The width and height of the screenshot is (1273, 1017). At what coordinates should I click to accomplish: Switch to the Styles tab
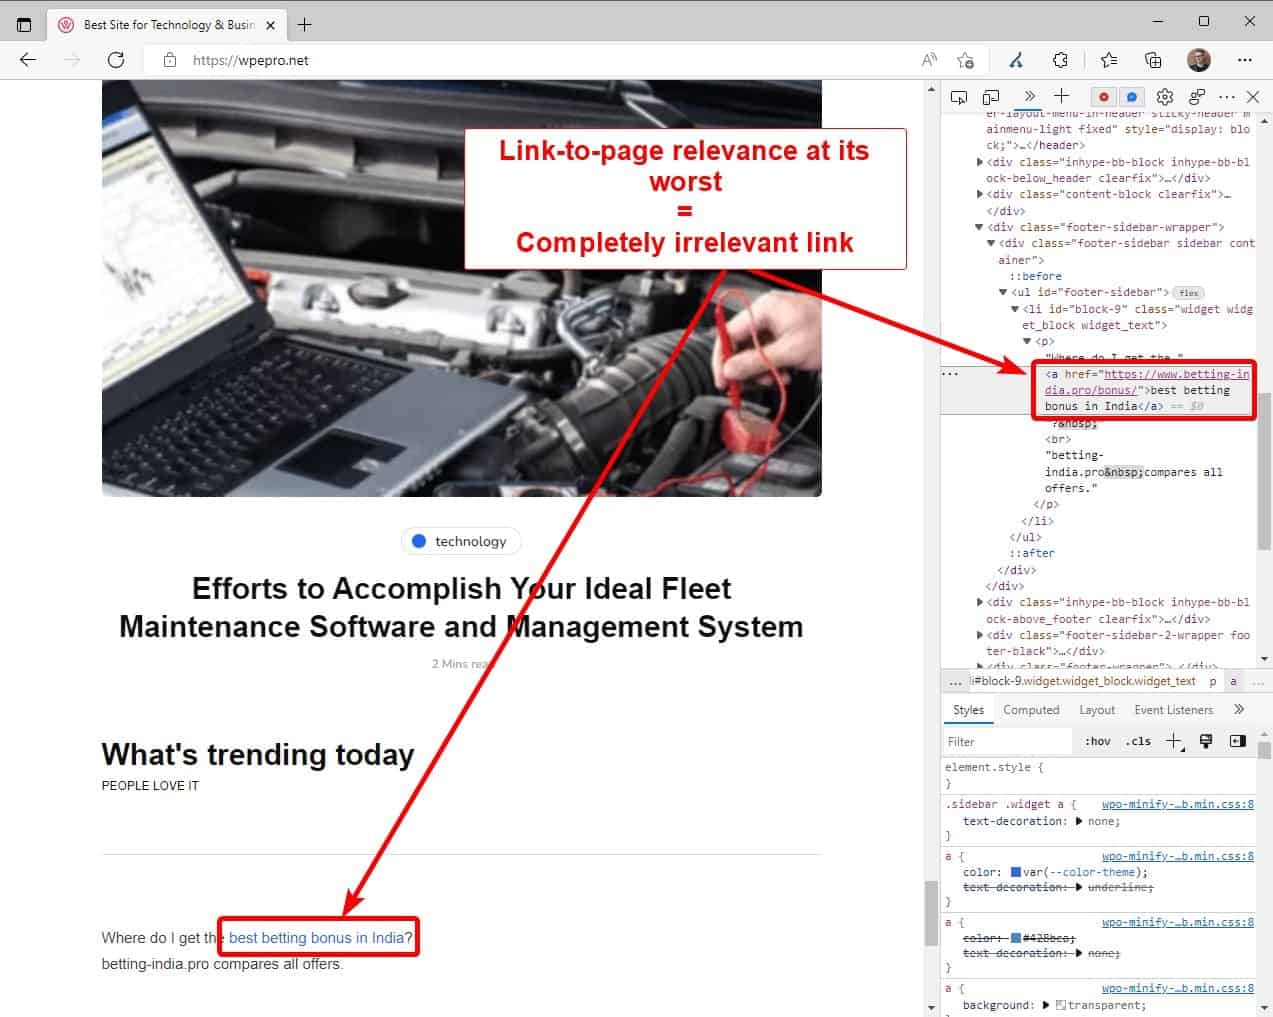click(968, 709)
